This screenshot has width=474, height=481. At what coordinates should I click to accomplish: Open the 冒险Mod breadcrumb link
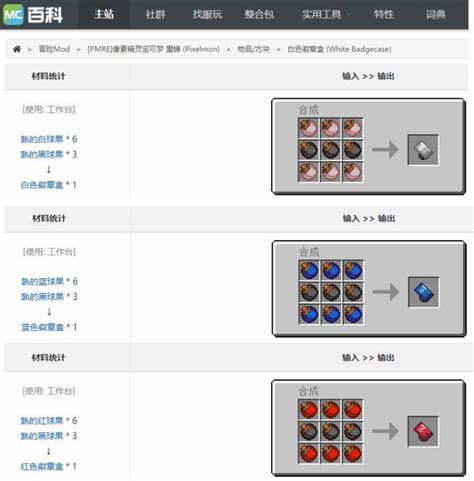[54, 49]
